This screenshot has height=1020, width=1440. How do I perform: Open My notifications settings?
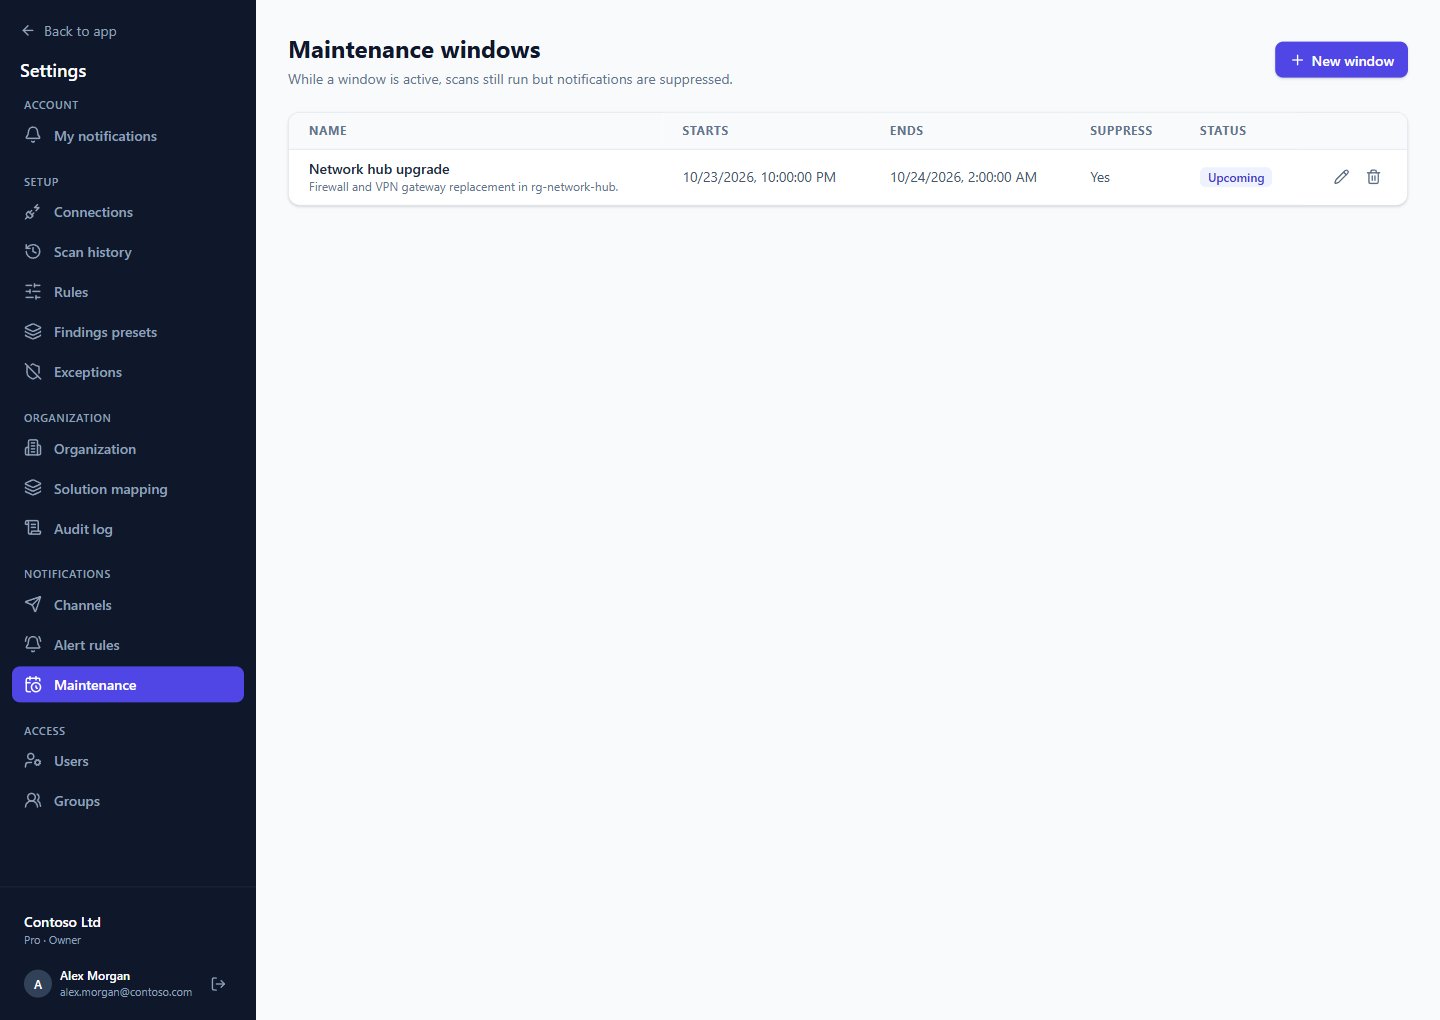coord(128,136)
